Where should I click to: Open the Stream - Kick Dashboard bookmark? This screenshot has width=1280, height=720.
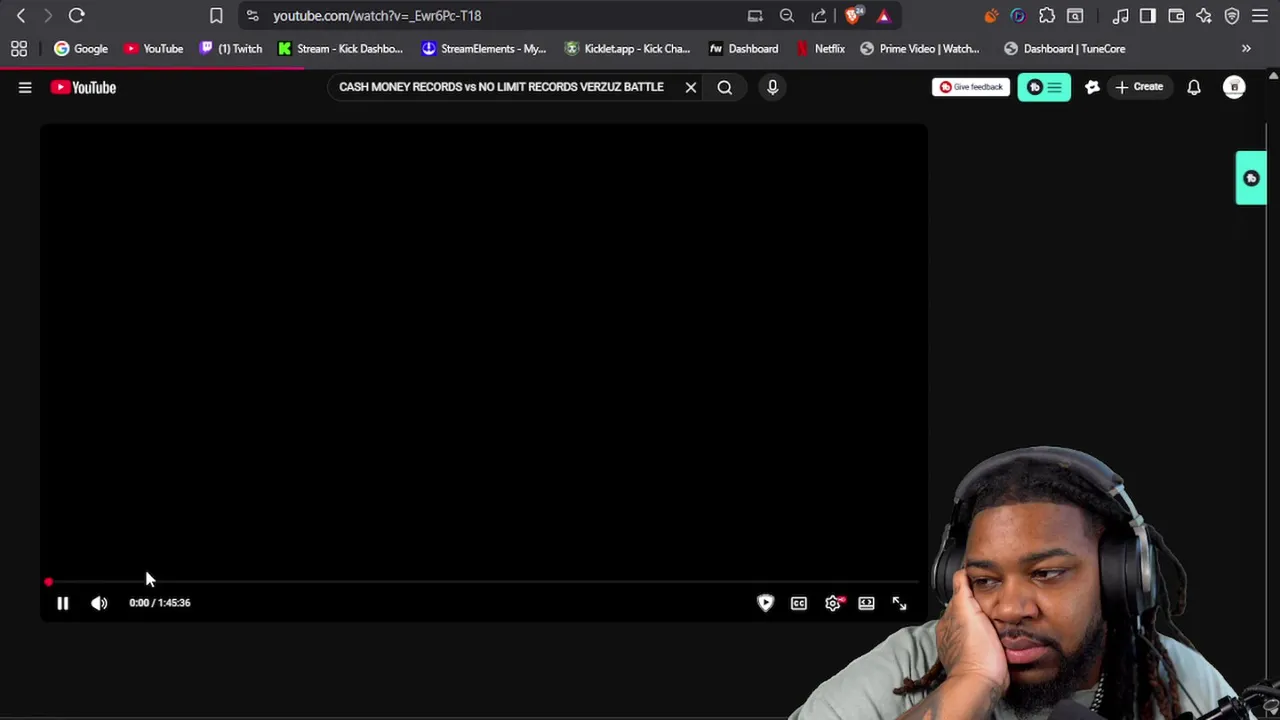tap(340, 48)
